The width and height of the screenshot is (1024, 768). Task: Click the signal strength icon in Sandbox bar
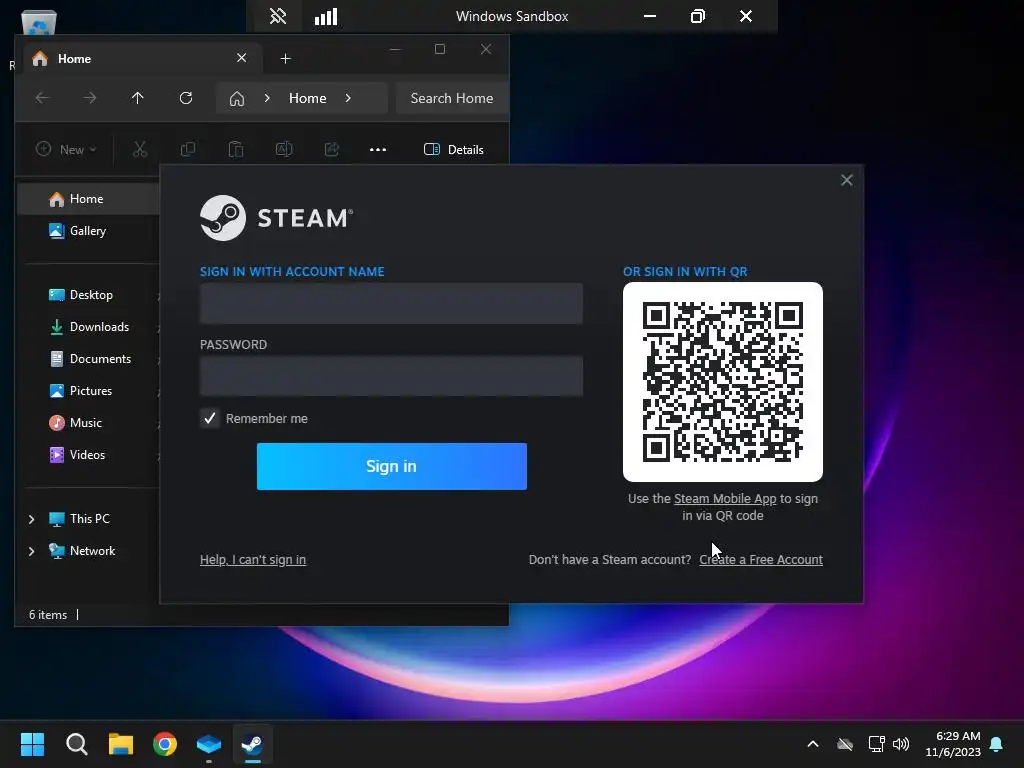pyautogui.click(x=326, y=16)
